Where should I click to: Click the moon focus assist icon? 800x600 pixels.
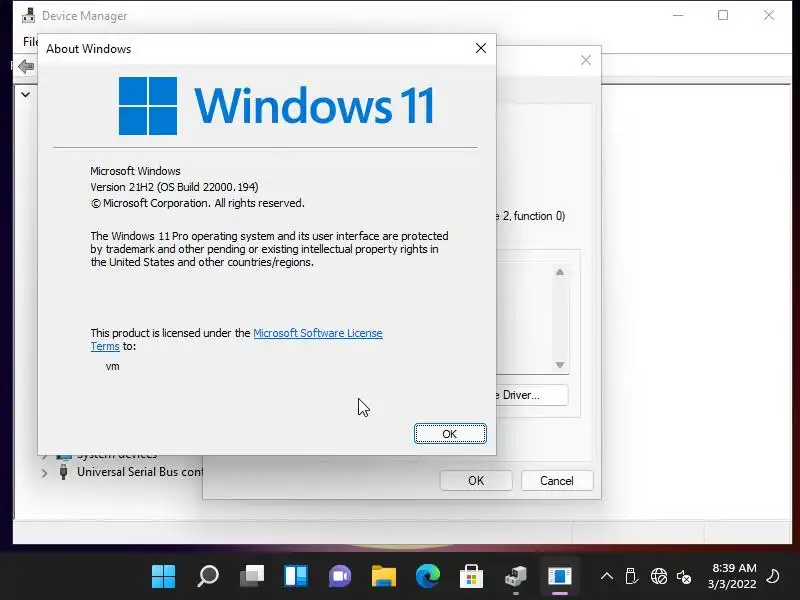(x=773, y=576)
